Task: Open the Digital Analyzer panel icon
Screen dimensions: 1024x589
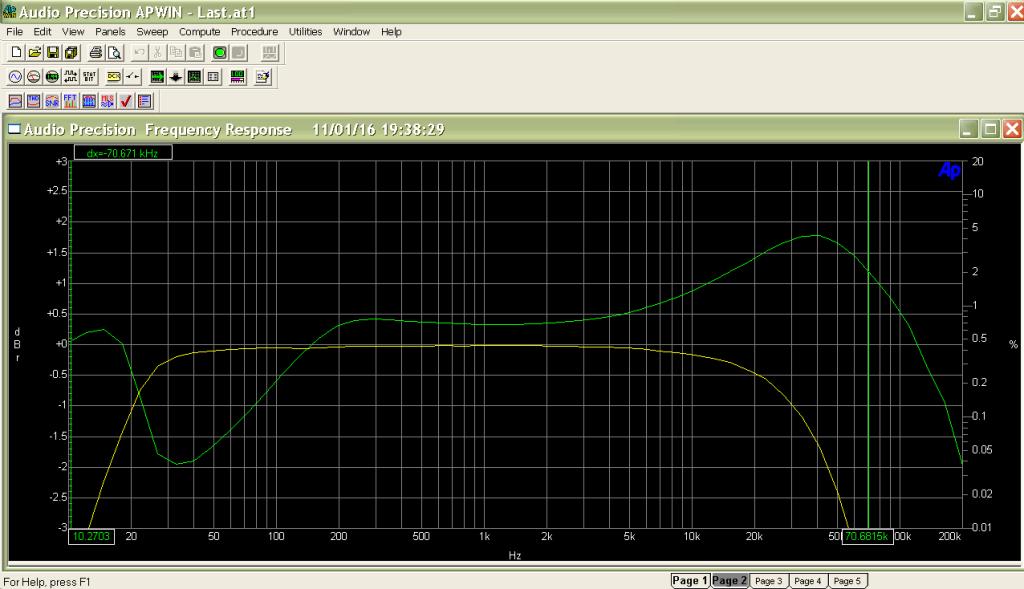Action: point(52,77)
